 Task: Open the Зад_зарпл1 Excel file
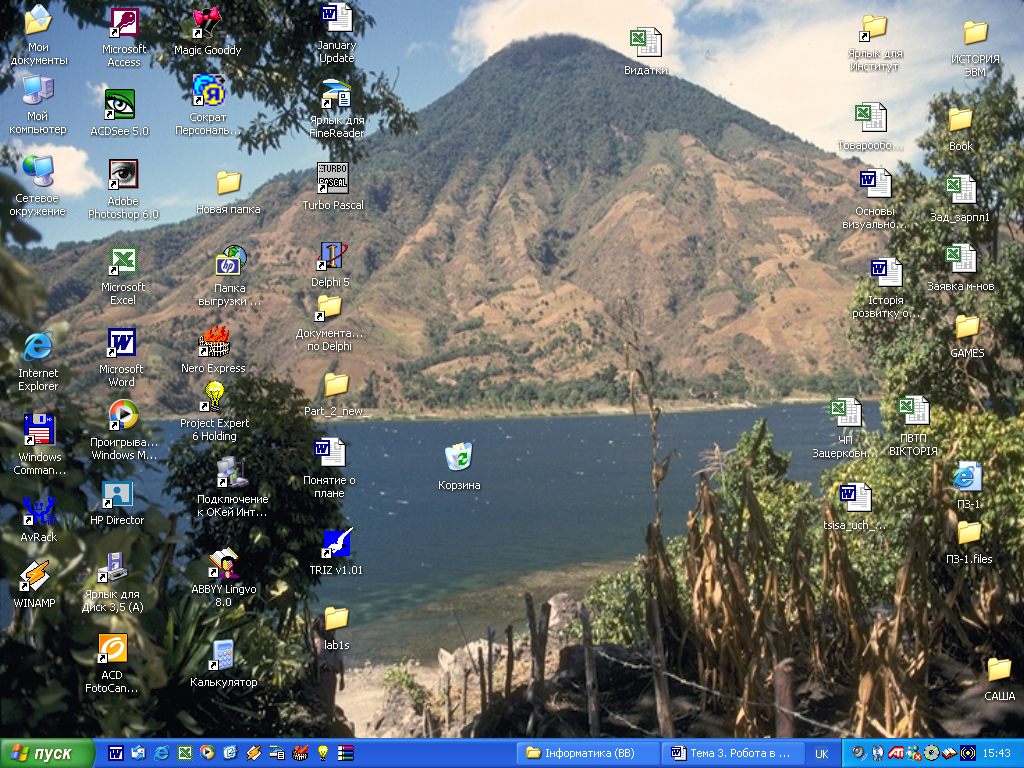pos(961,189)
